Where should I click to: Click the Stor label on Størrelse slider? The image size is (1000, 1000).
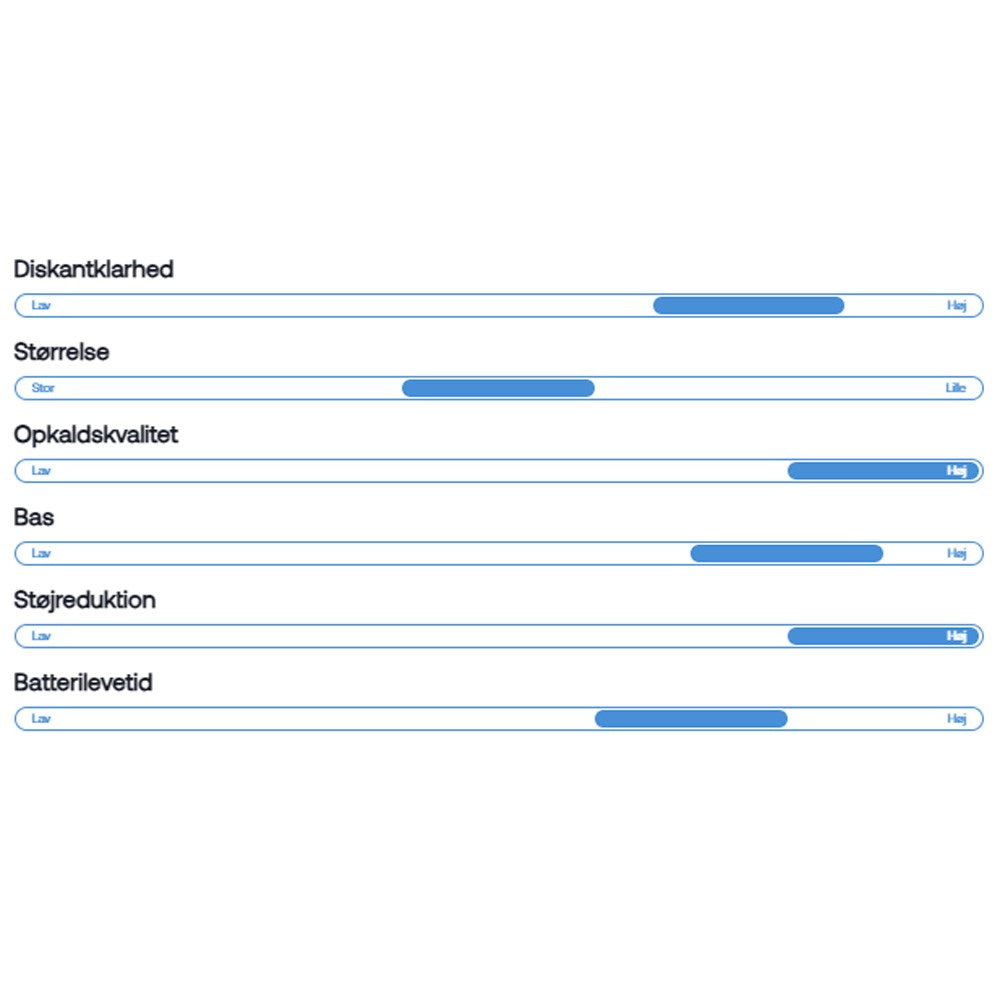point(43,388)
